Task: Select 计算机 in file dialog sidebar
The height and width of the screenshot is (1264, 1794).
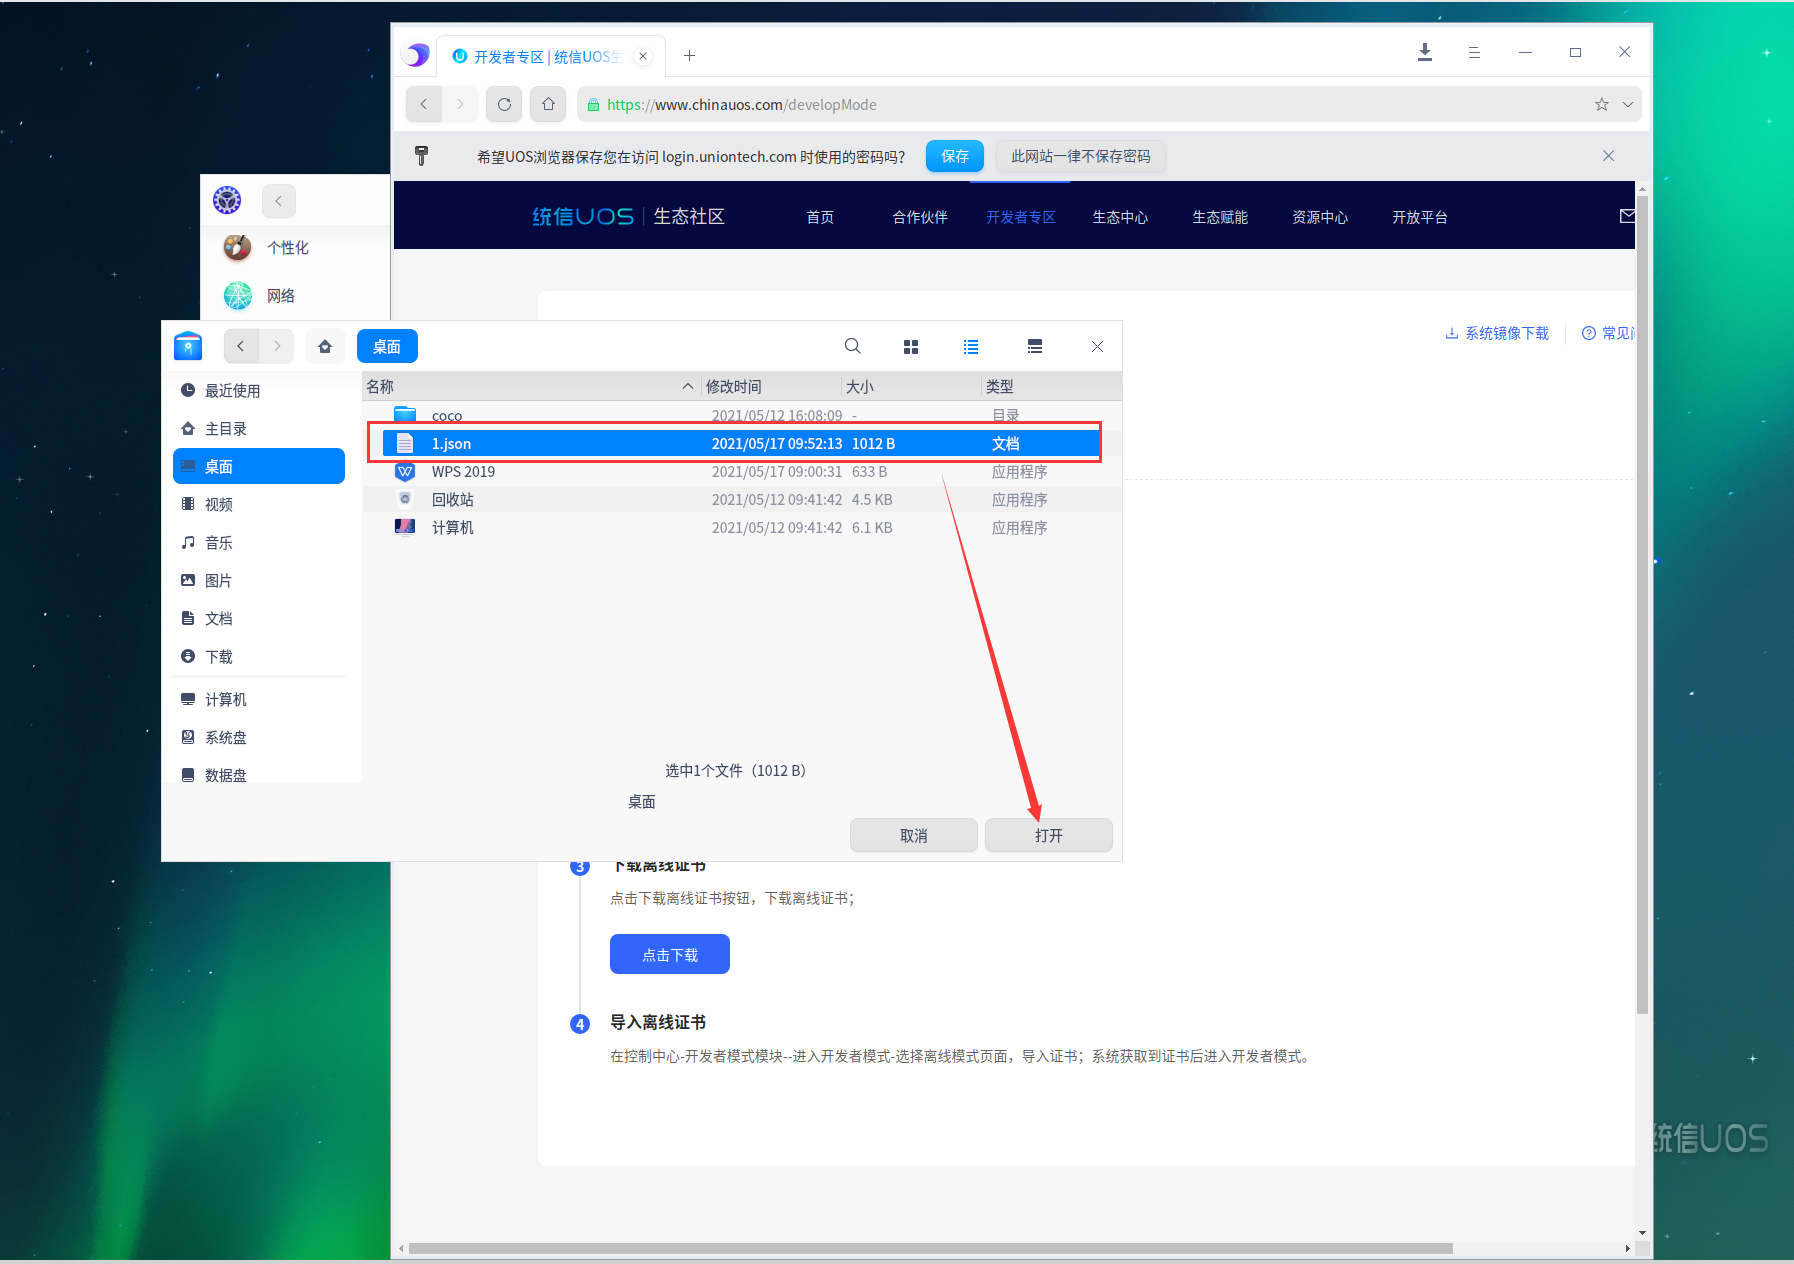Action: pyautogui.click(x=259, y=699)
